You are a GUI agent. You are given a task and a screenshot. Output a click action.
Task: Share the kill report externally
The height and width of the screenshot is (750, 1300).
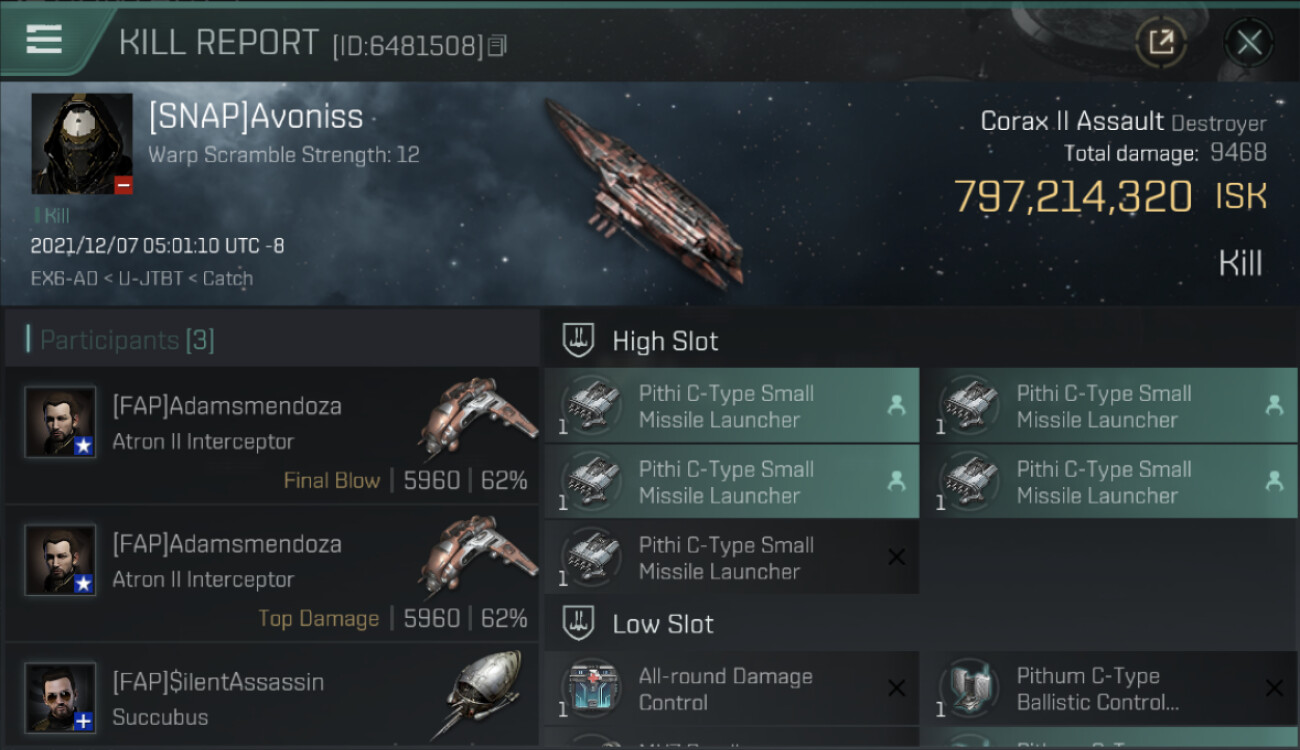coord(1160,43)
